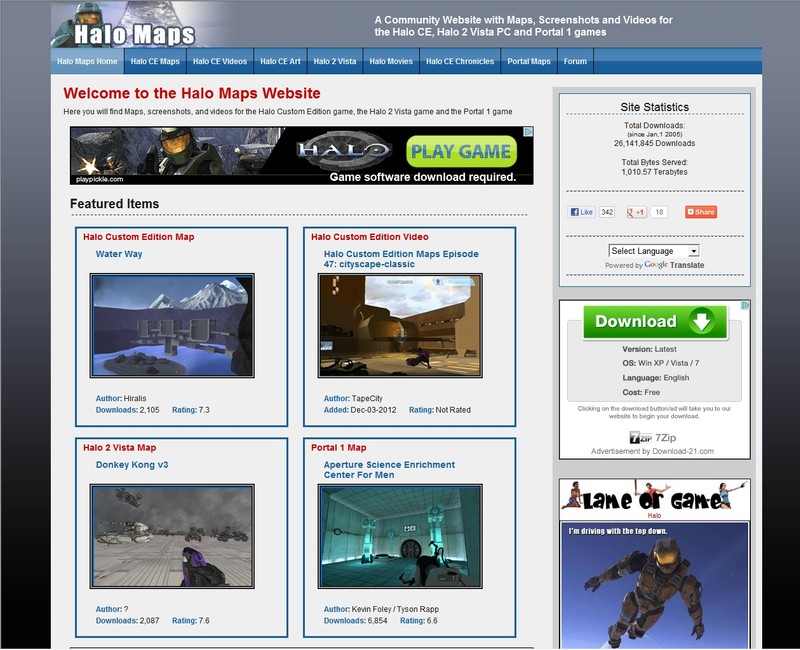Go to Halo CE Videos tab
Screen dimensions: 800x650
click(220, 61)
